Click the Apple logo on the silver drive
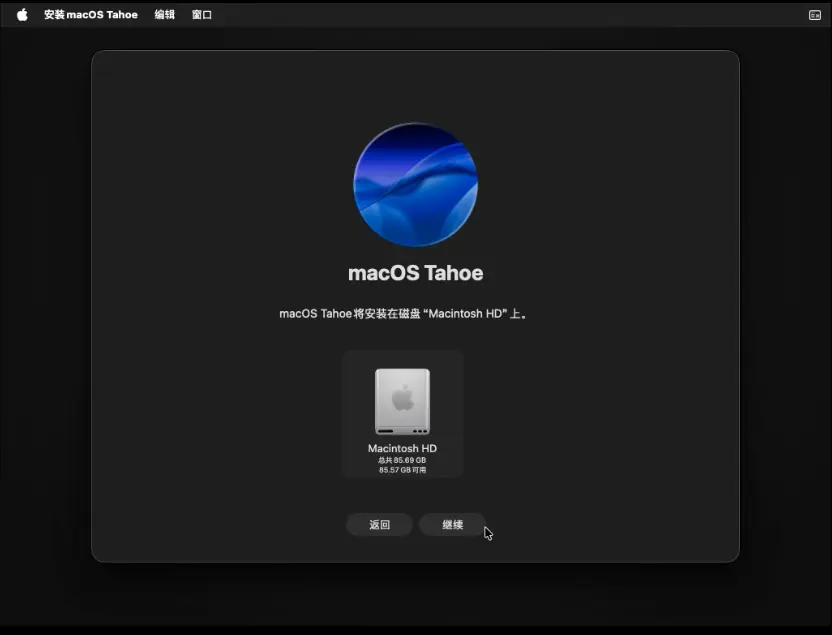 coord(402,399)
